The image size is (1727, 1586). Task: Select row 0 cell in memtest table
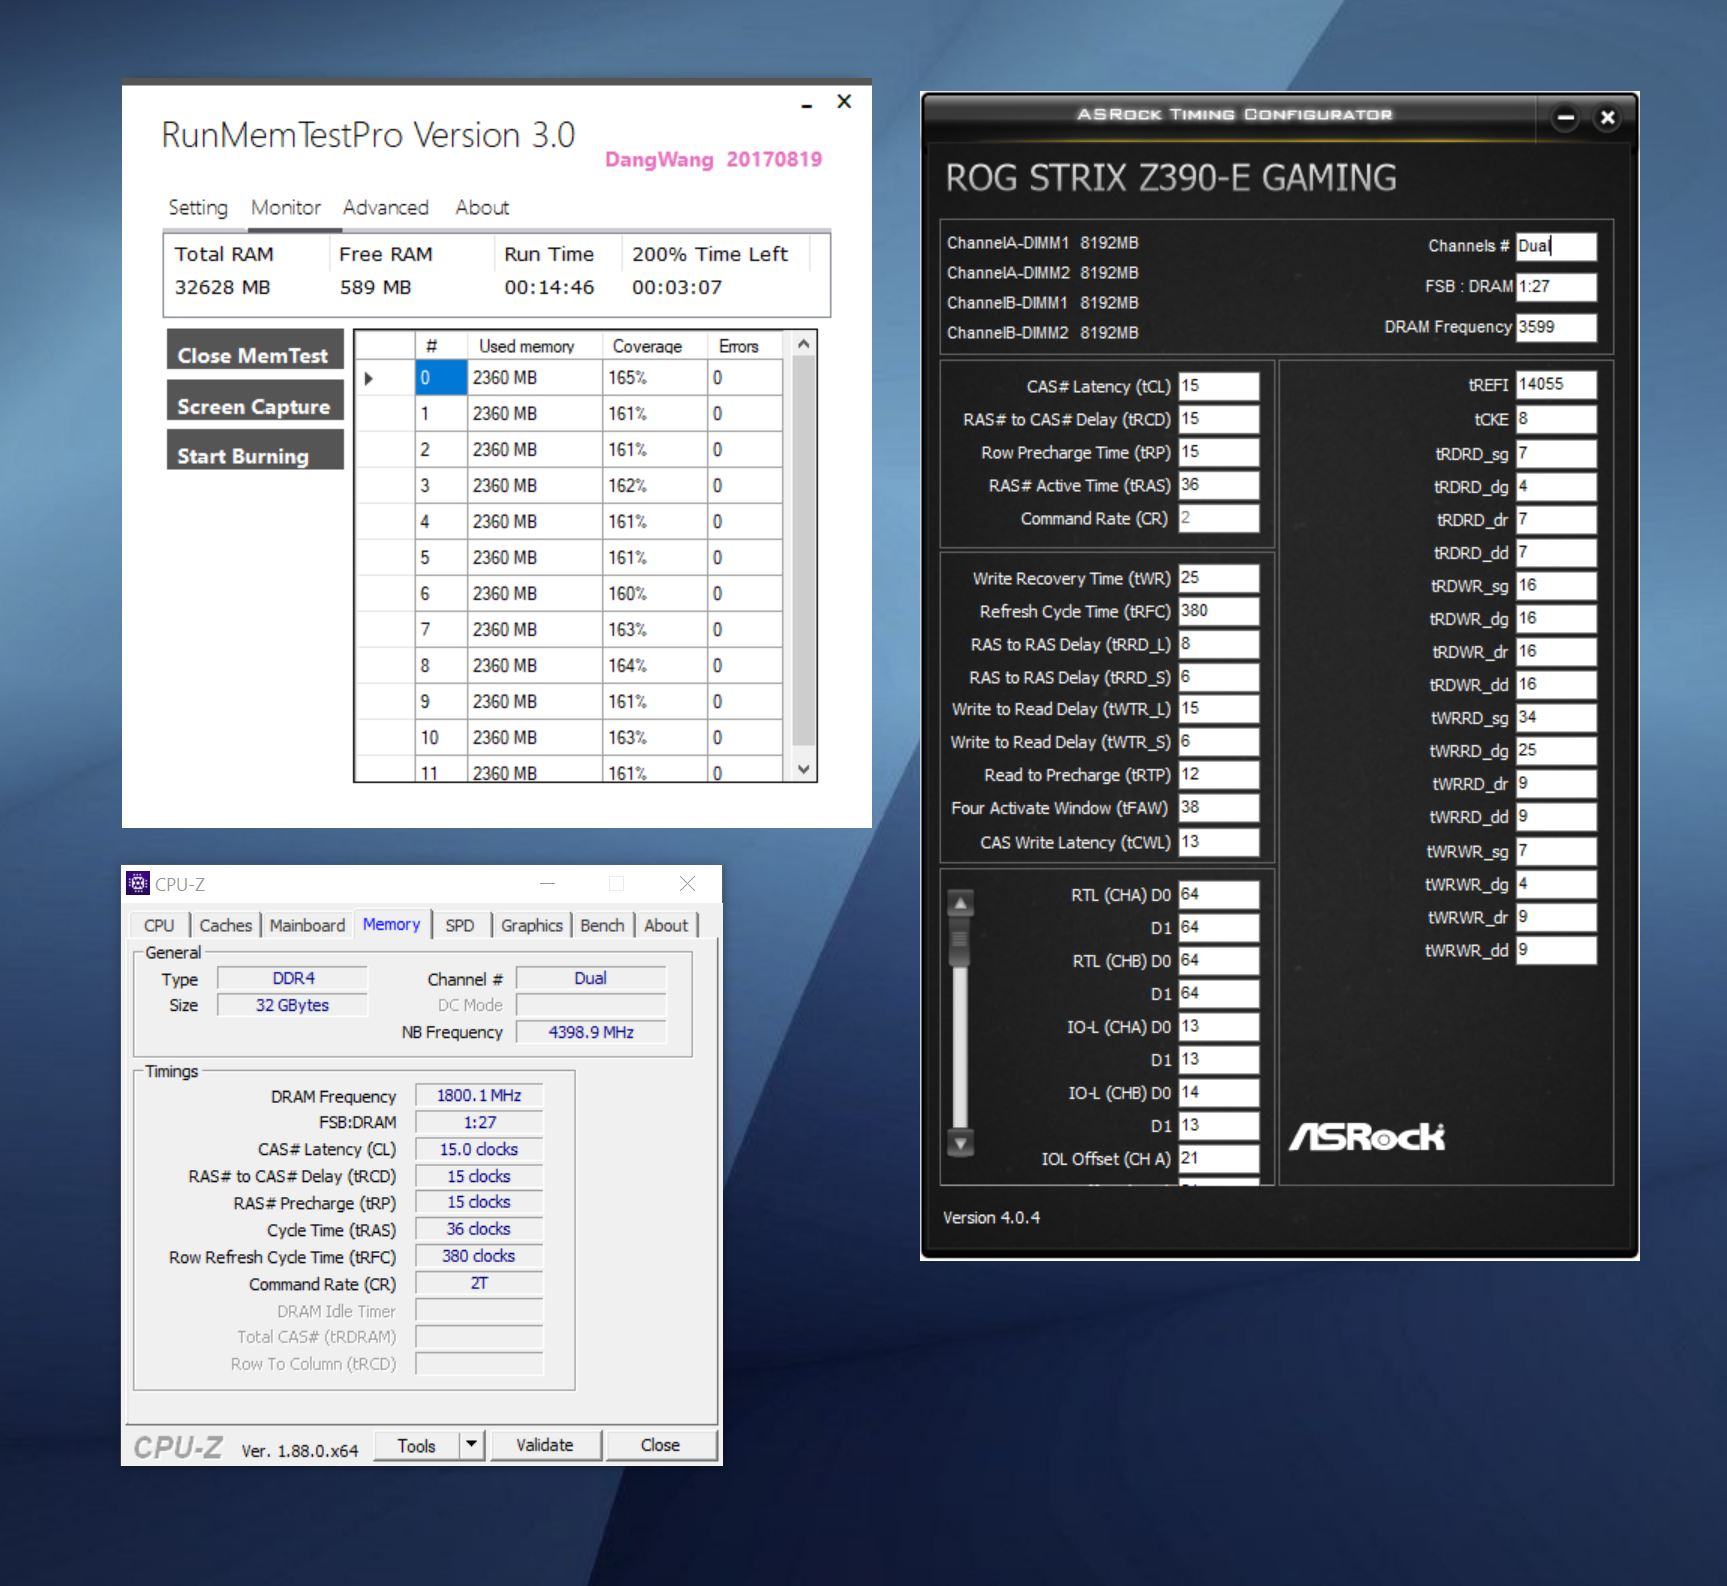441,378
